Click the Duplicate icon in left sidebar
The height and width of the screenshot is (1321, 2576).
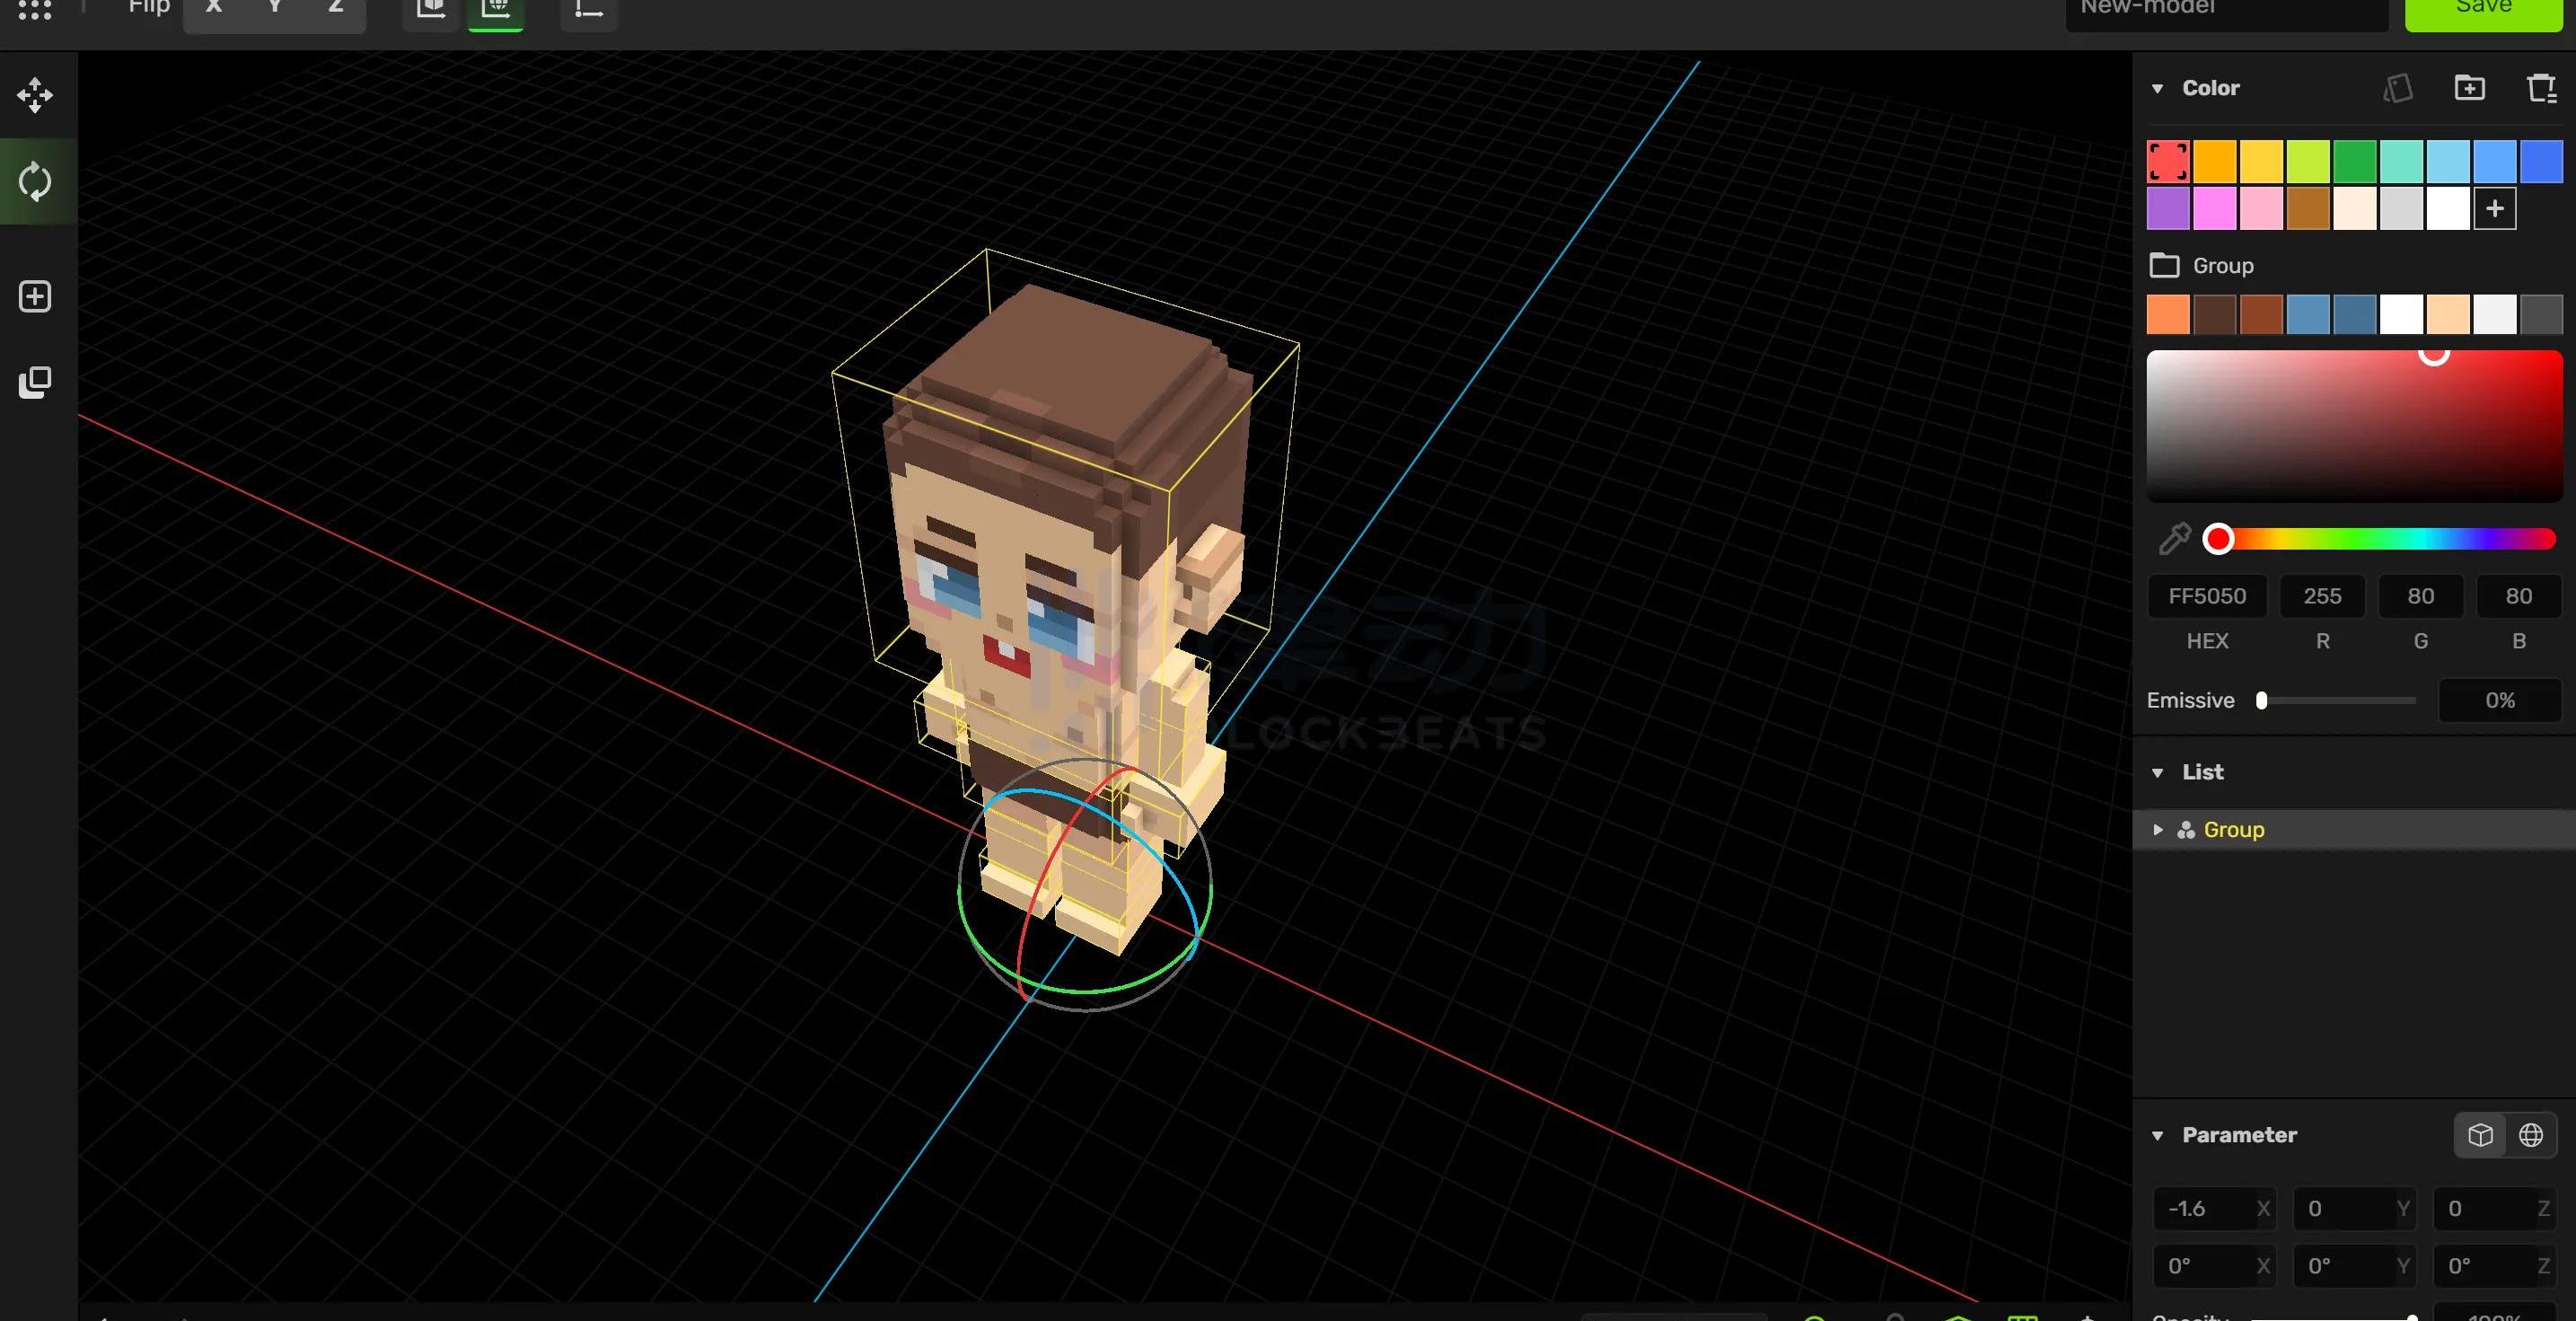[35, 382]
